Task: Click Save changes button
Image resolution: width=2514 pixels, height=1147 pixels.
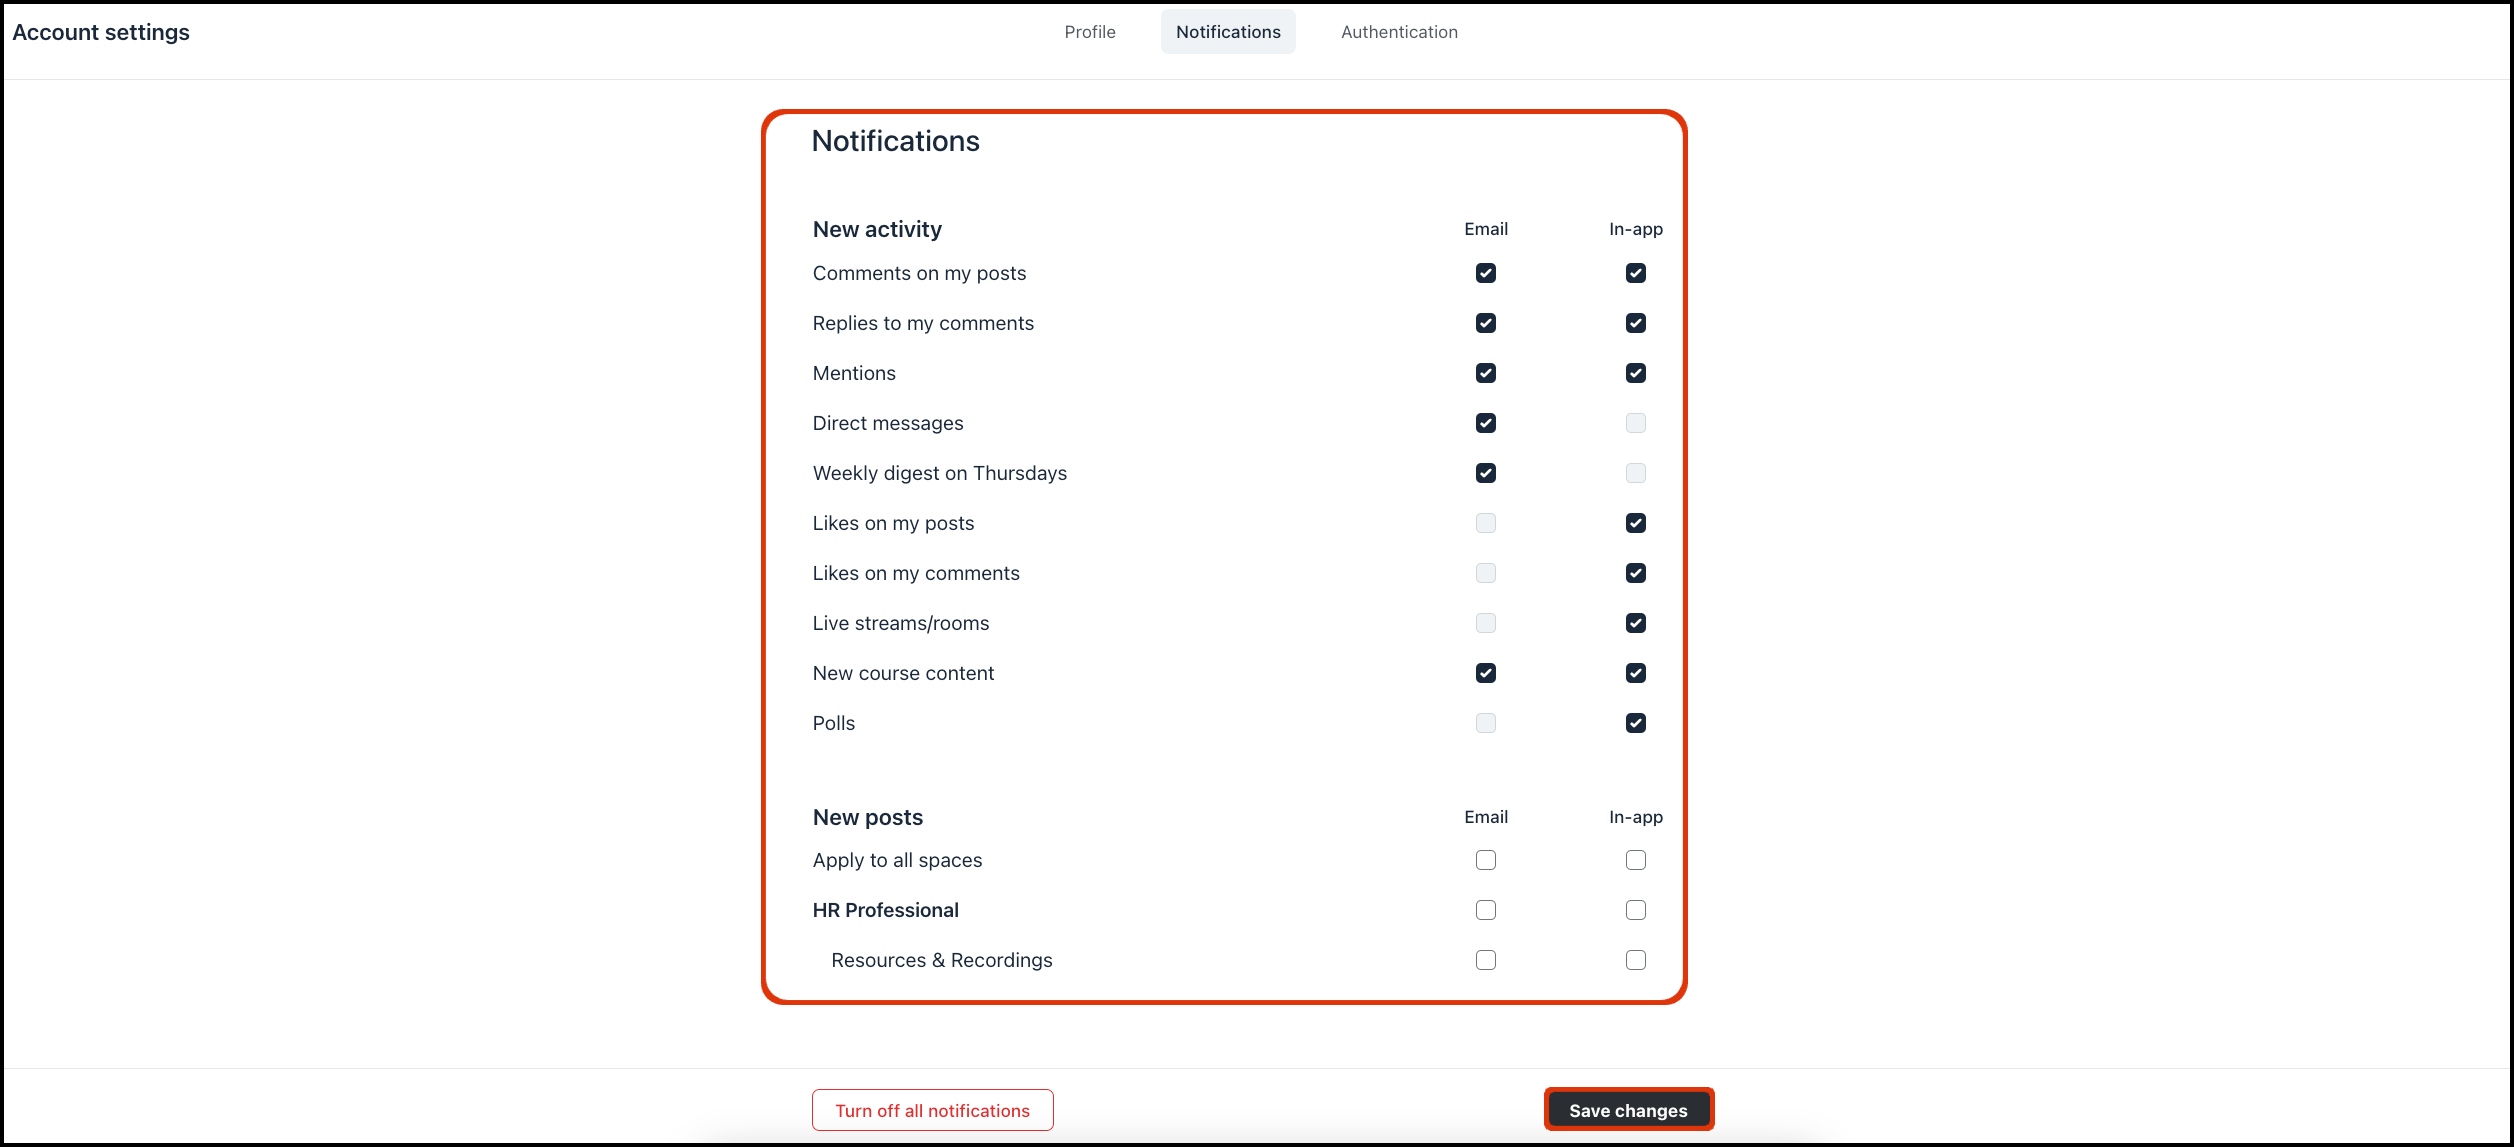Action: 1627,1110
